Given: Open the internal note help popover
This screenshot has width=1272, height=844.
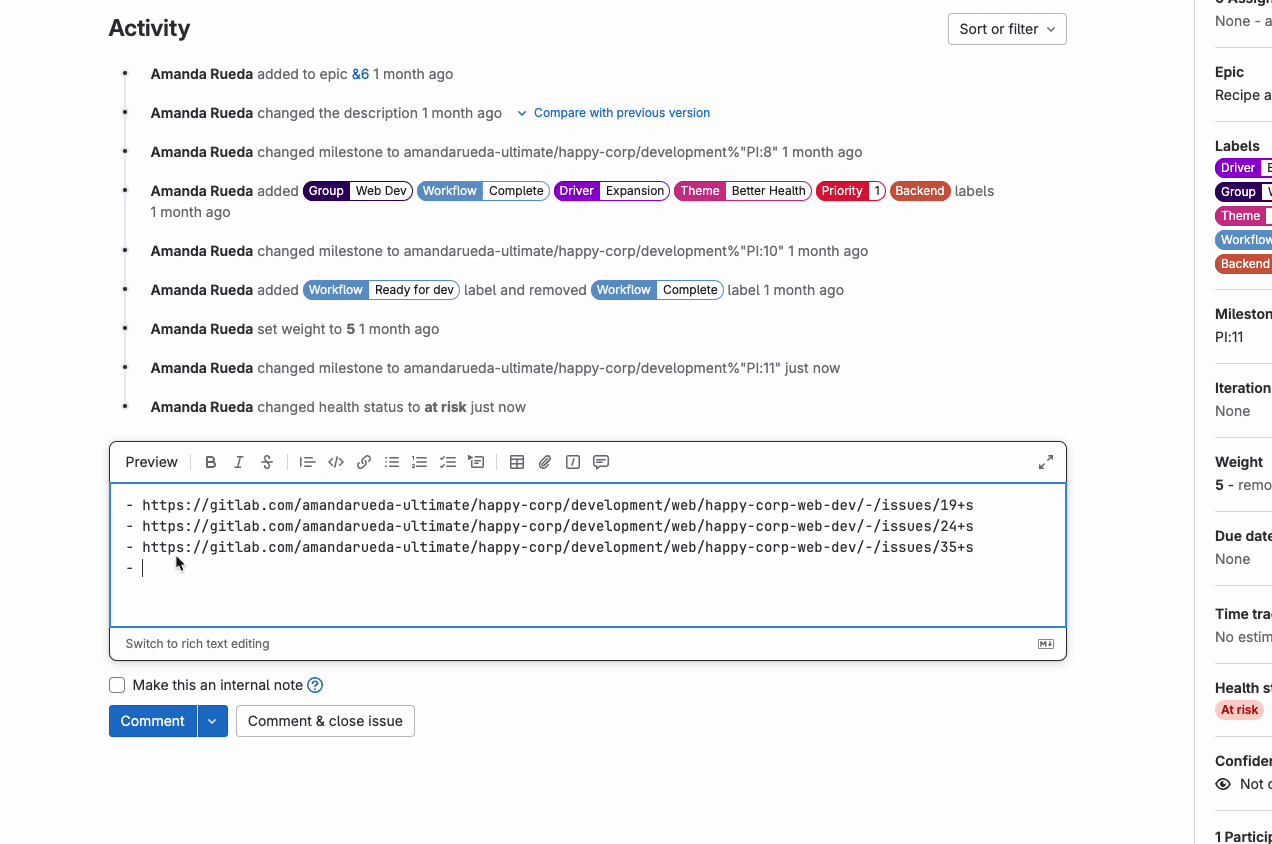Looking at the screenshot, I should 315,685.
